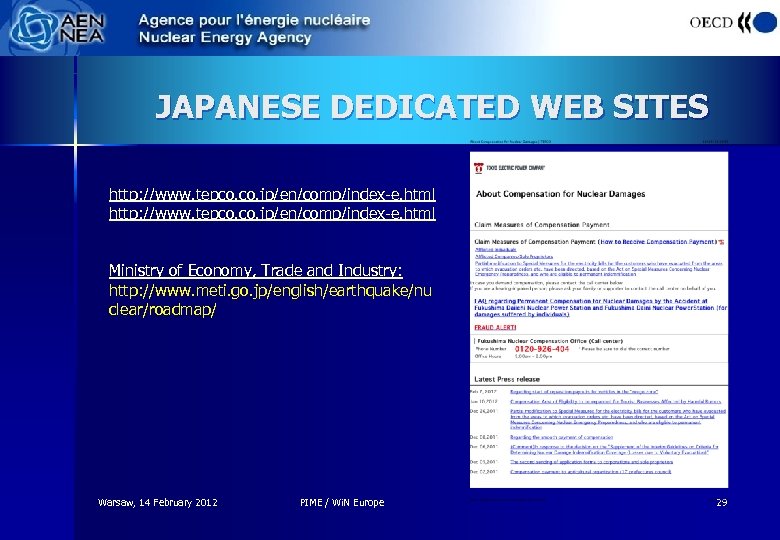Click the Tokyo Electric Power Company logo
Image resolution: width=780 pixels, height=540 pixels.
[x=509, y=168]
